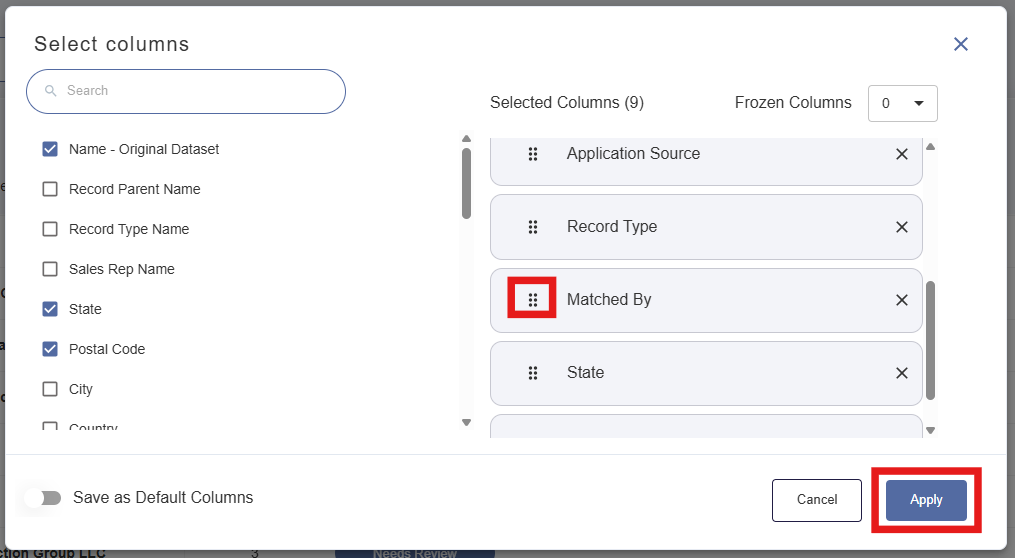Click drag handle for Record Type
This screenshot has width=1015, height=558.
(533, 227)
